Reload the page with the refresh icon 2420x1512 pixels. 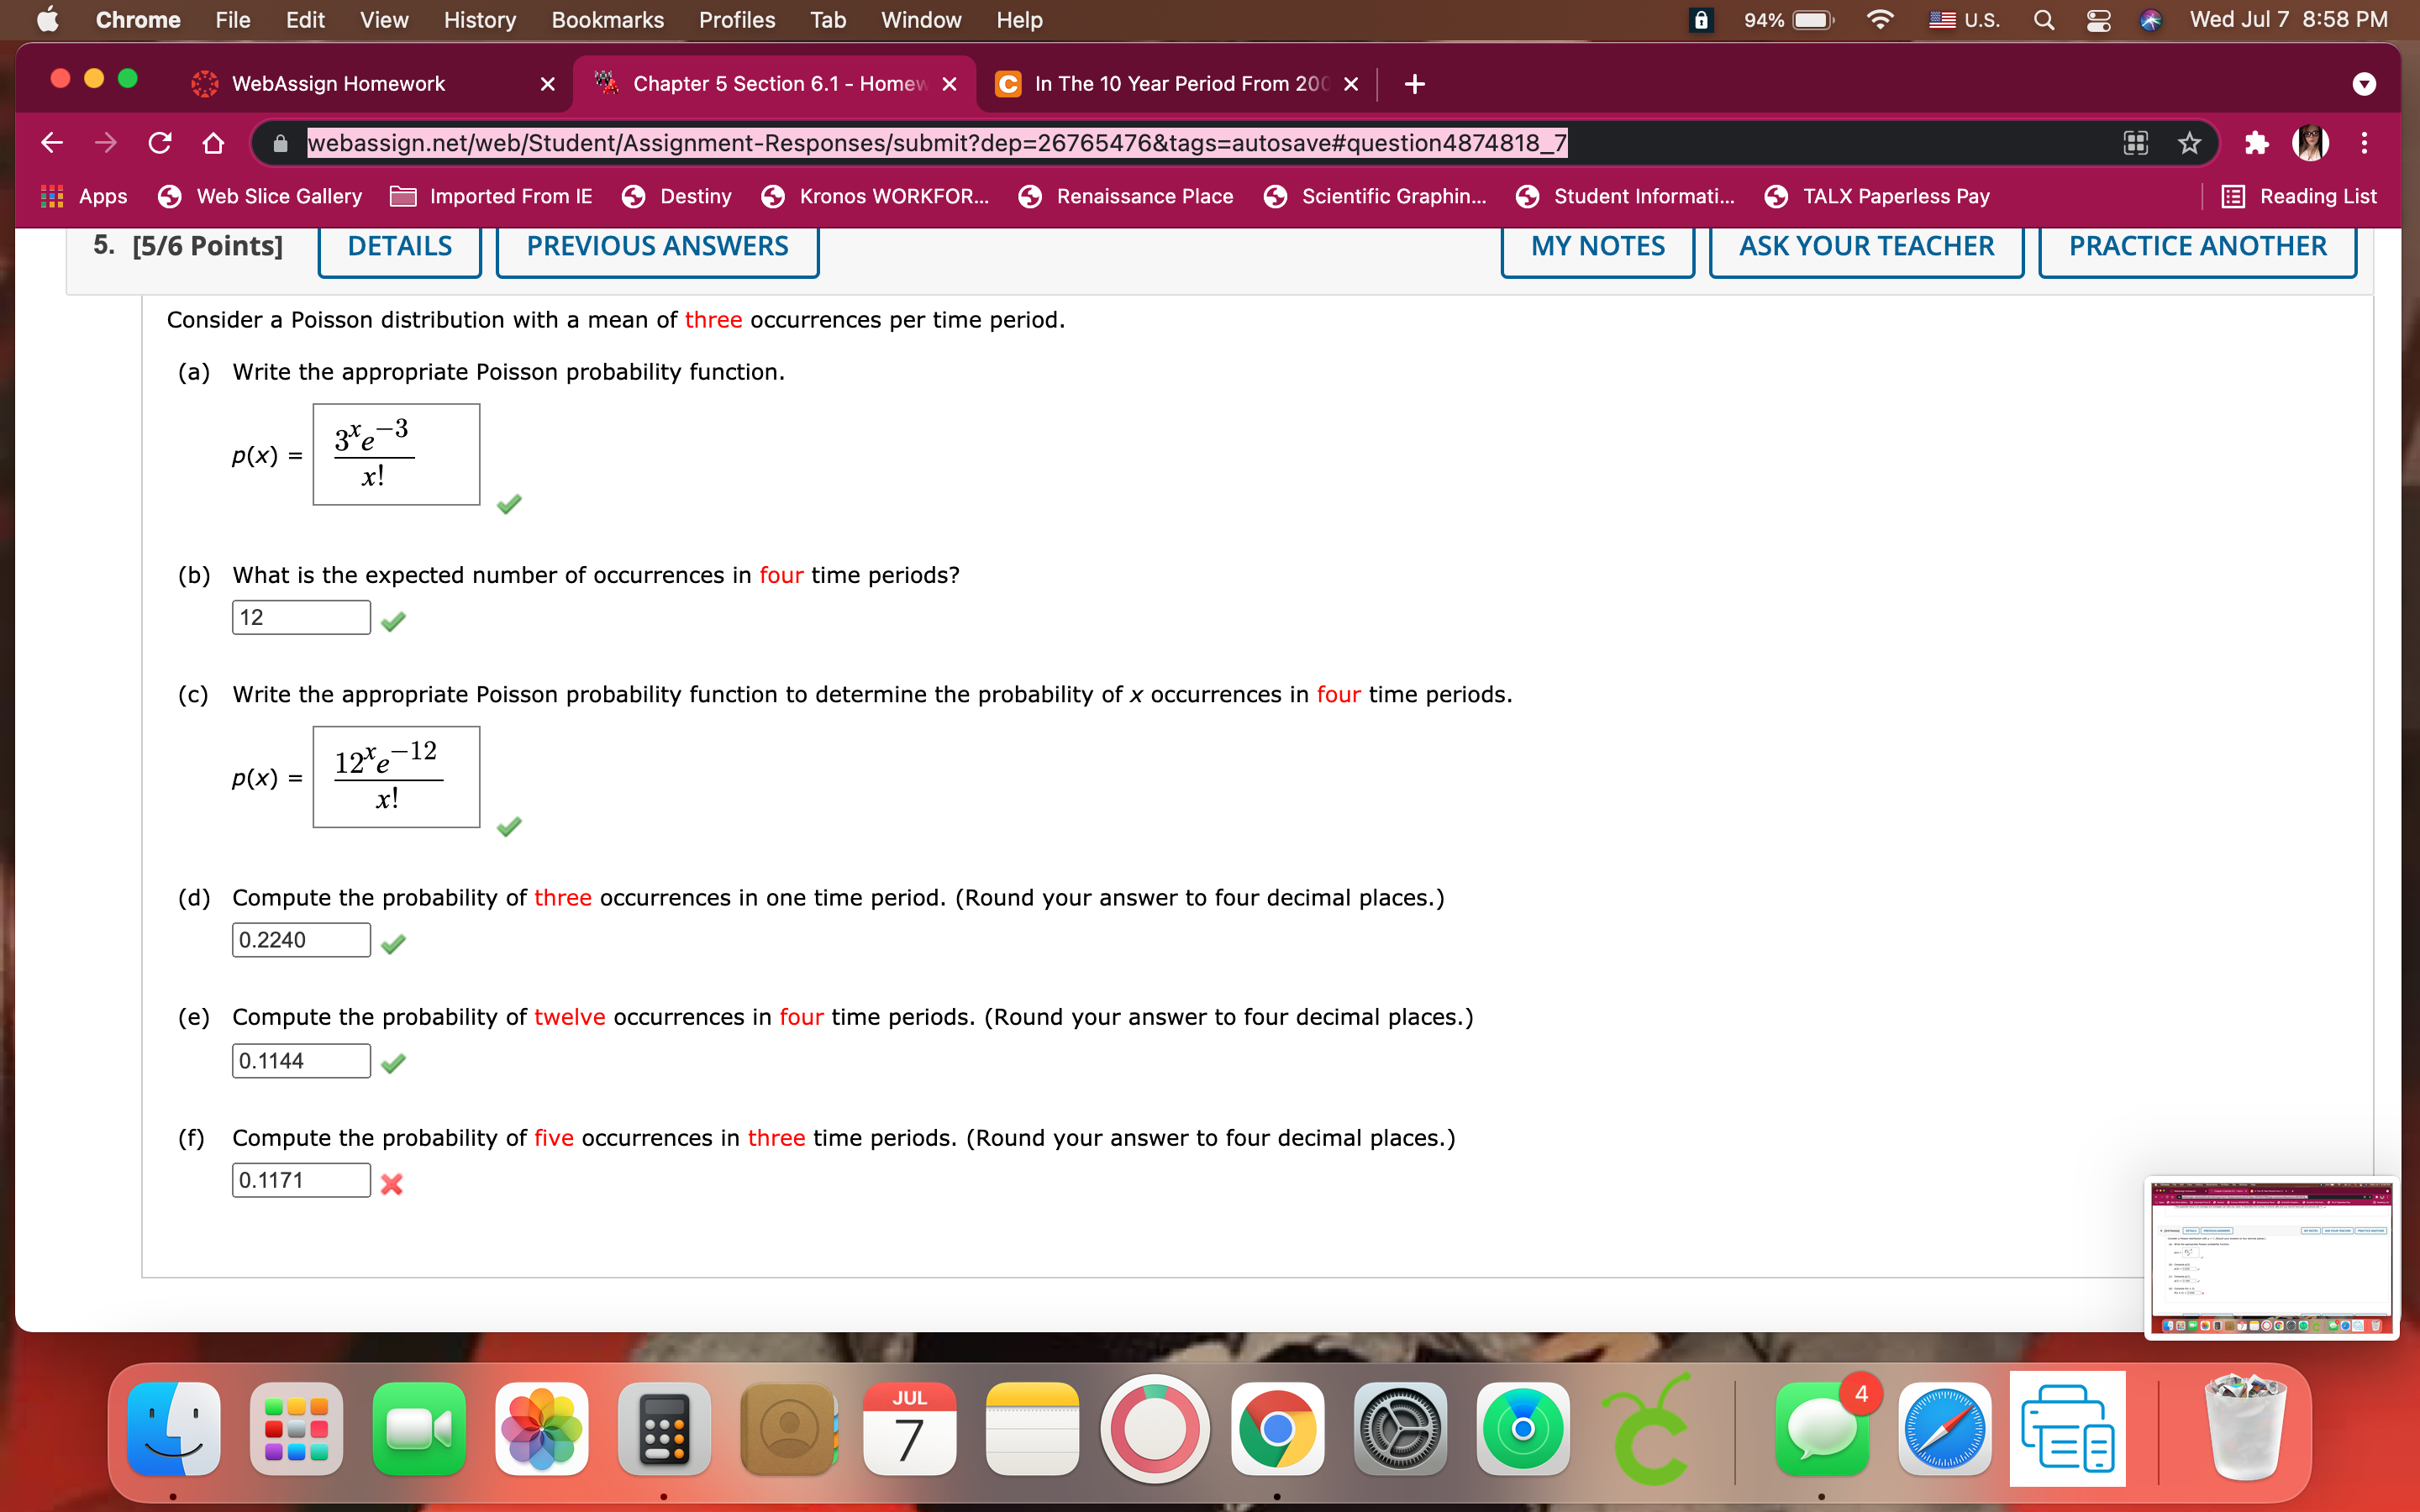click(x=160, y=143)
